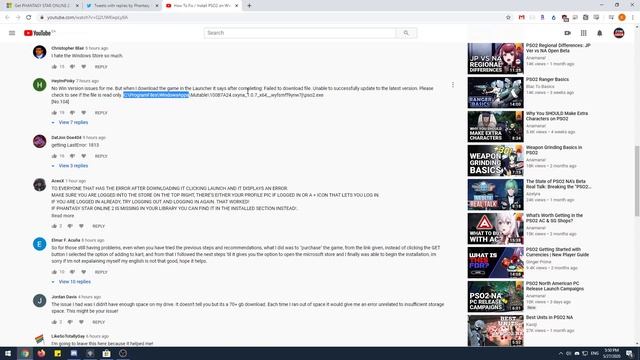Open The State of PSO2 NA's Beta video
The image size is (640, 360).
point(558,184)
